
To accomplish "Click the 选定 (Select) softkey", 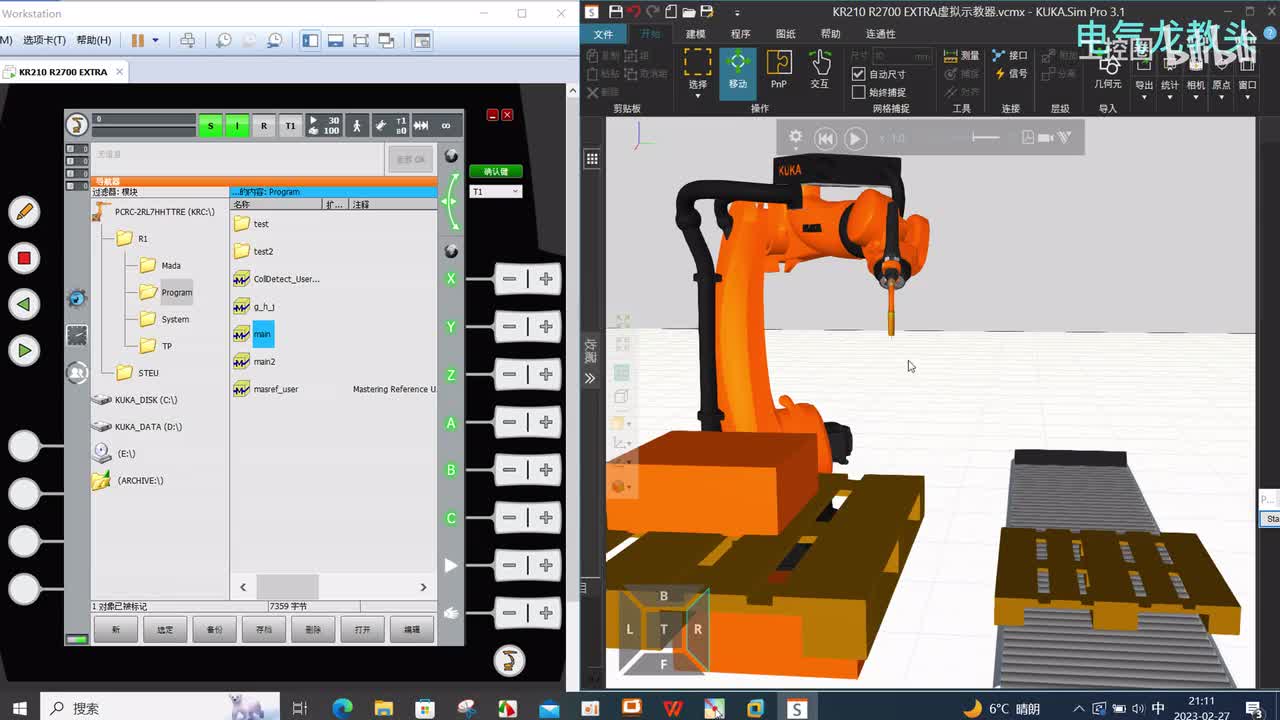I will tap(165, 629).
